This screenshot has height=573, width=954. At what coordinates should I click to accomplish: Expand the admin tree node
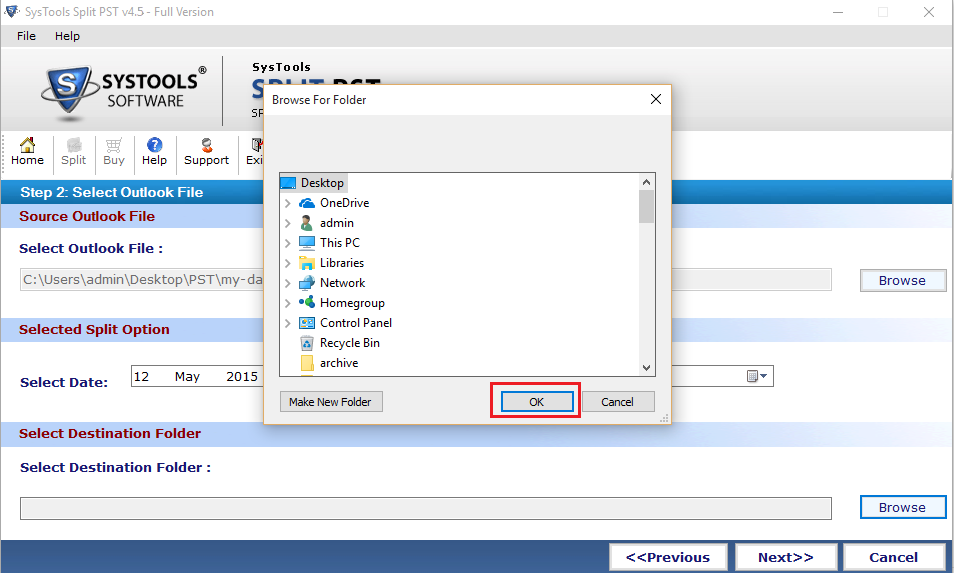pyautogui.click(x=288, y=223)
